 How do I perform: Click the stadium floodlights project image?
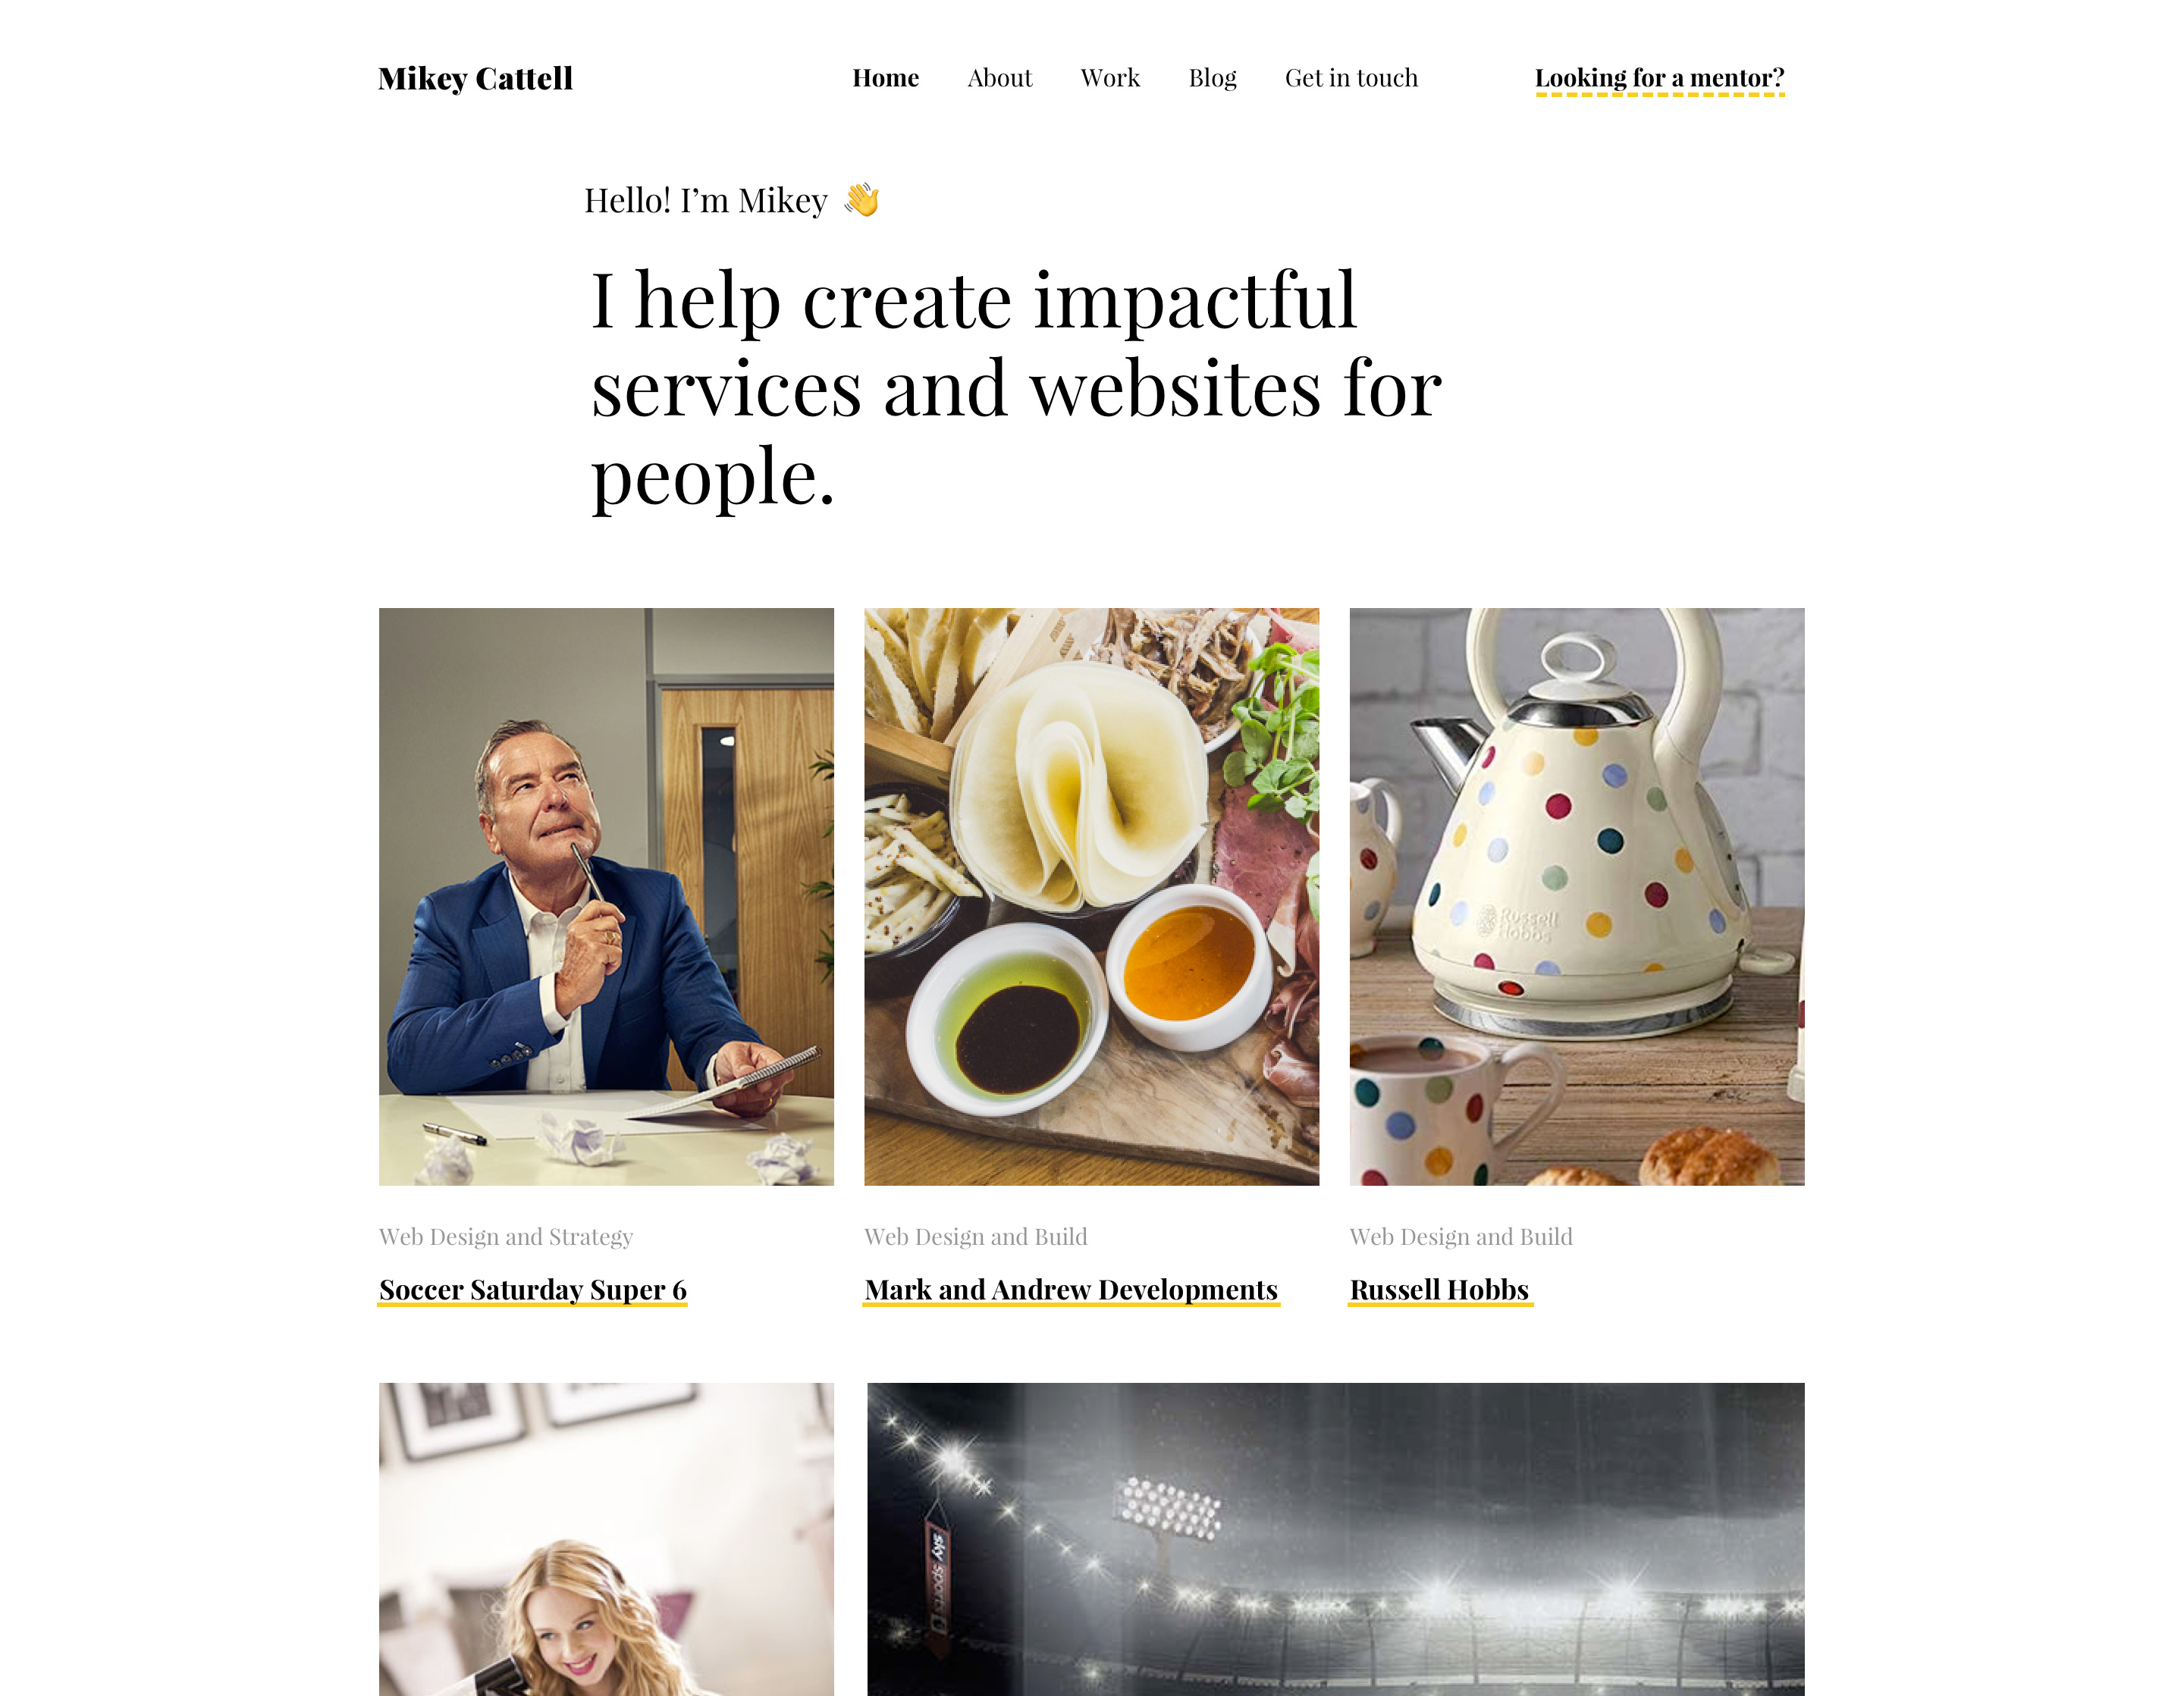tap(1335, 1539)
